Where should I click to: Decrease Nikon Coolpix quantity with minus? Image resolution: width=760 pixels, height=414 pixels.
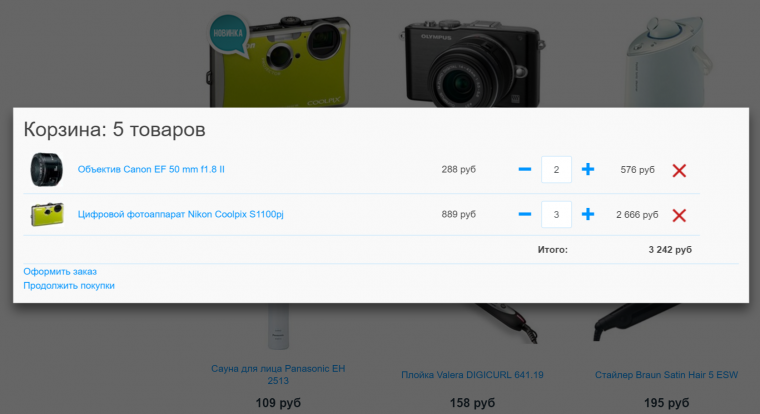pos(525,214)
